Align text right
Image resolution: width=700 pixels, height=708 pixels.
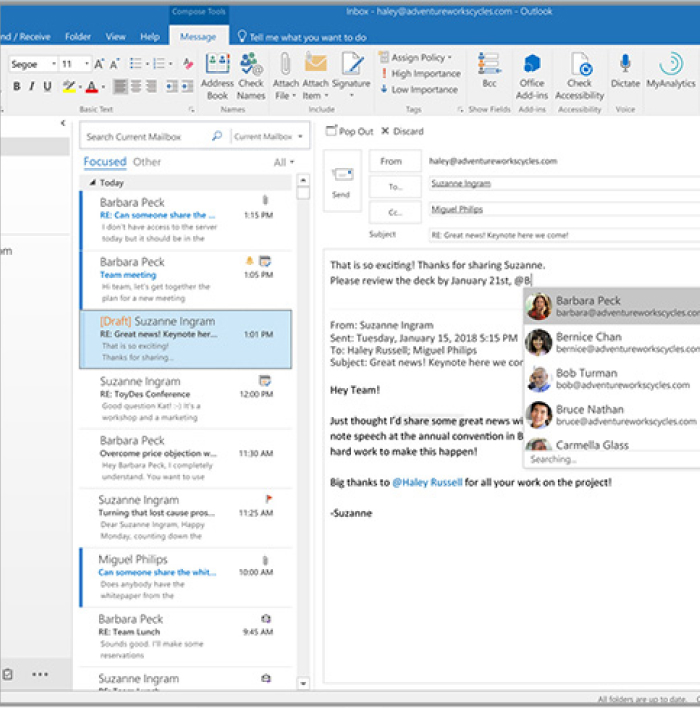coord(151,86)
